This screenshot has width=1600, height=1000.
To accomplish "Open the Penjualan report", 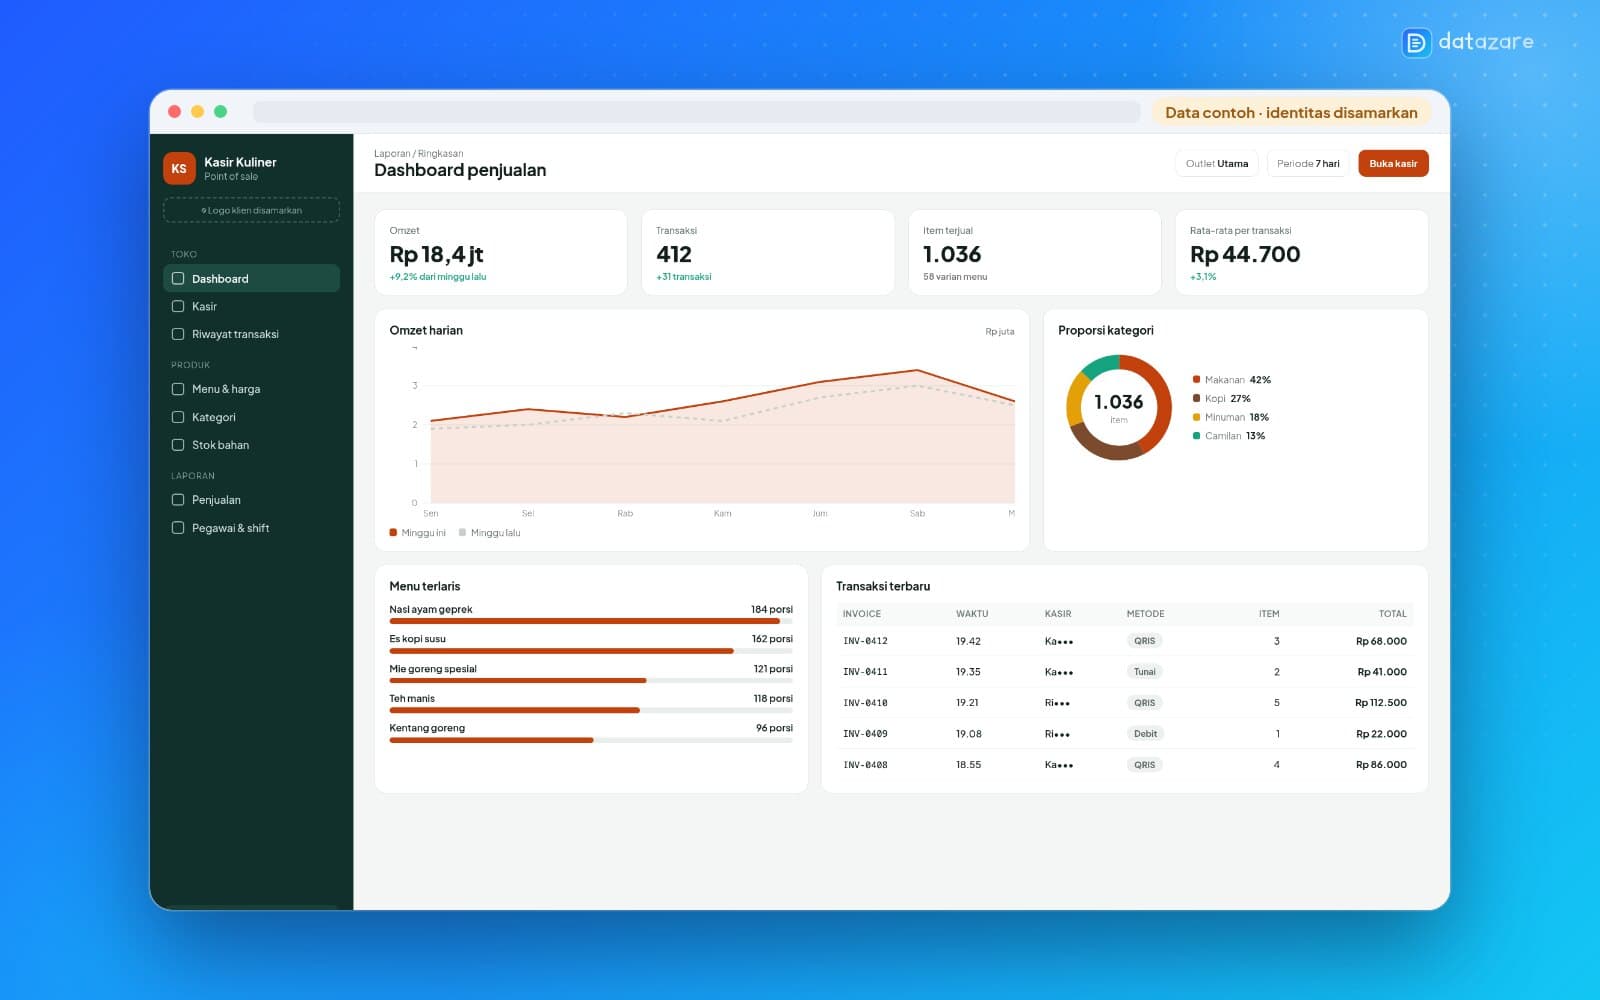I will pyautogui.click(x=251, y=500).
